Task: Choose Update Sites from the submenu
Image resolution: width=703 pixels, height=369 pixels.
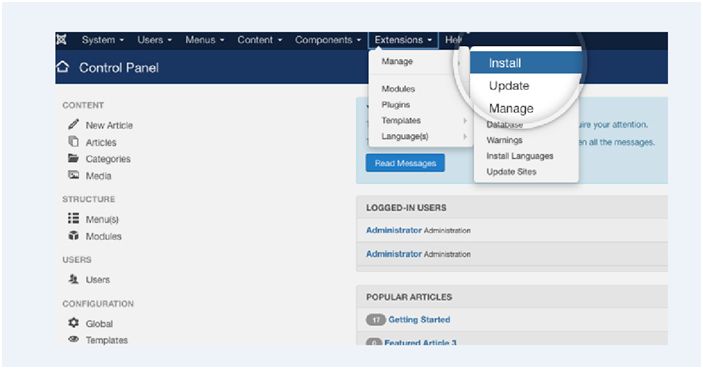Action: [511, 172]
